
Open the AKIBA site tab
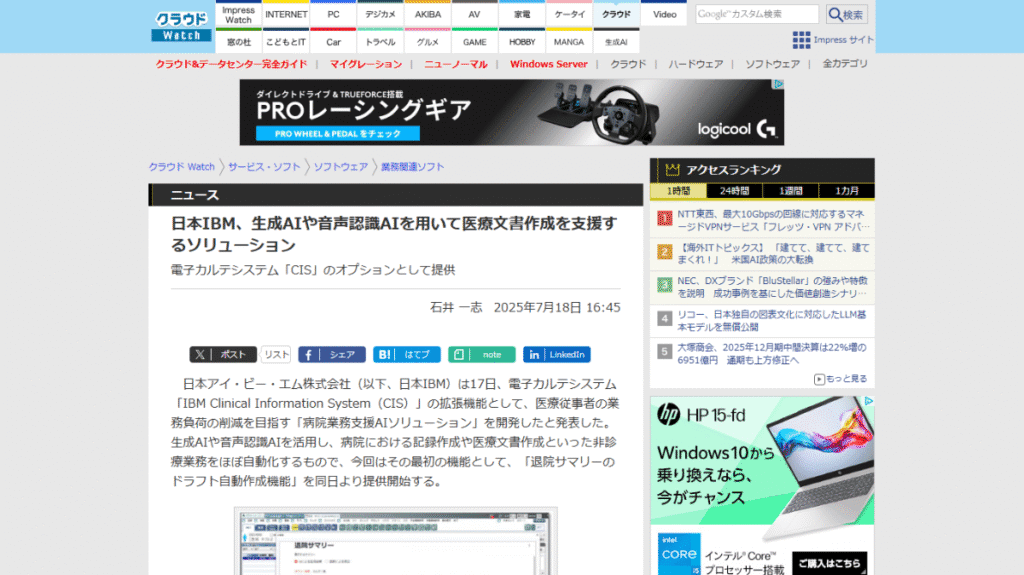(x=428, y=14)
